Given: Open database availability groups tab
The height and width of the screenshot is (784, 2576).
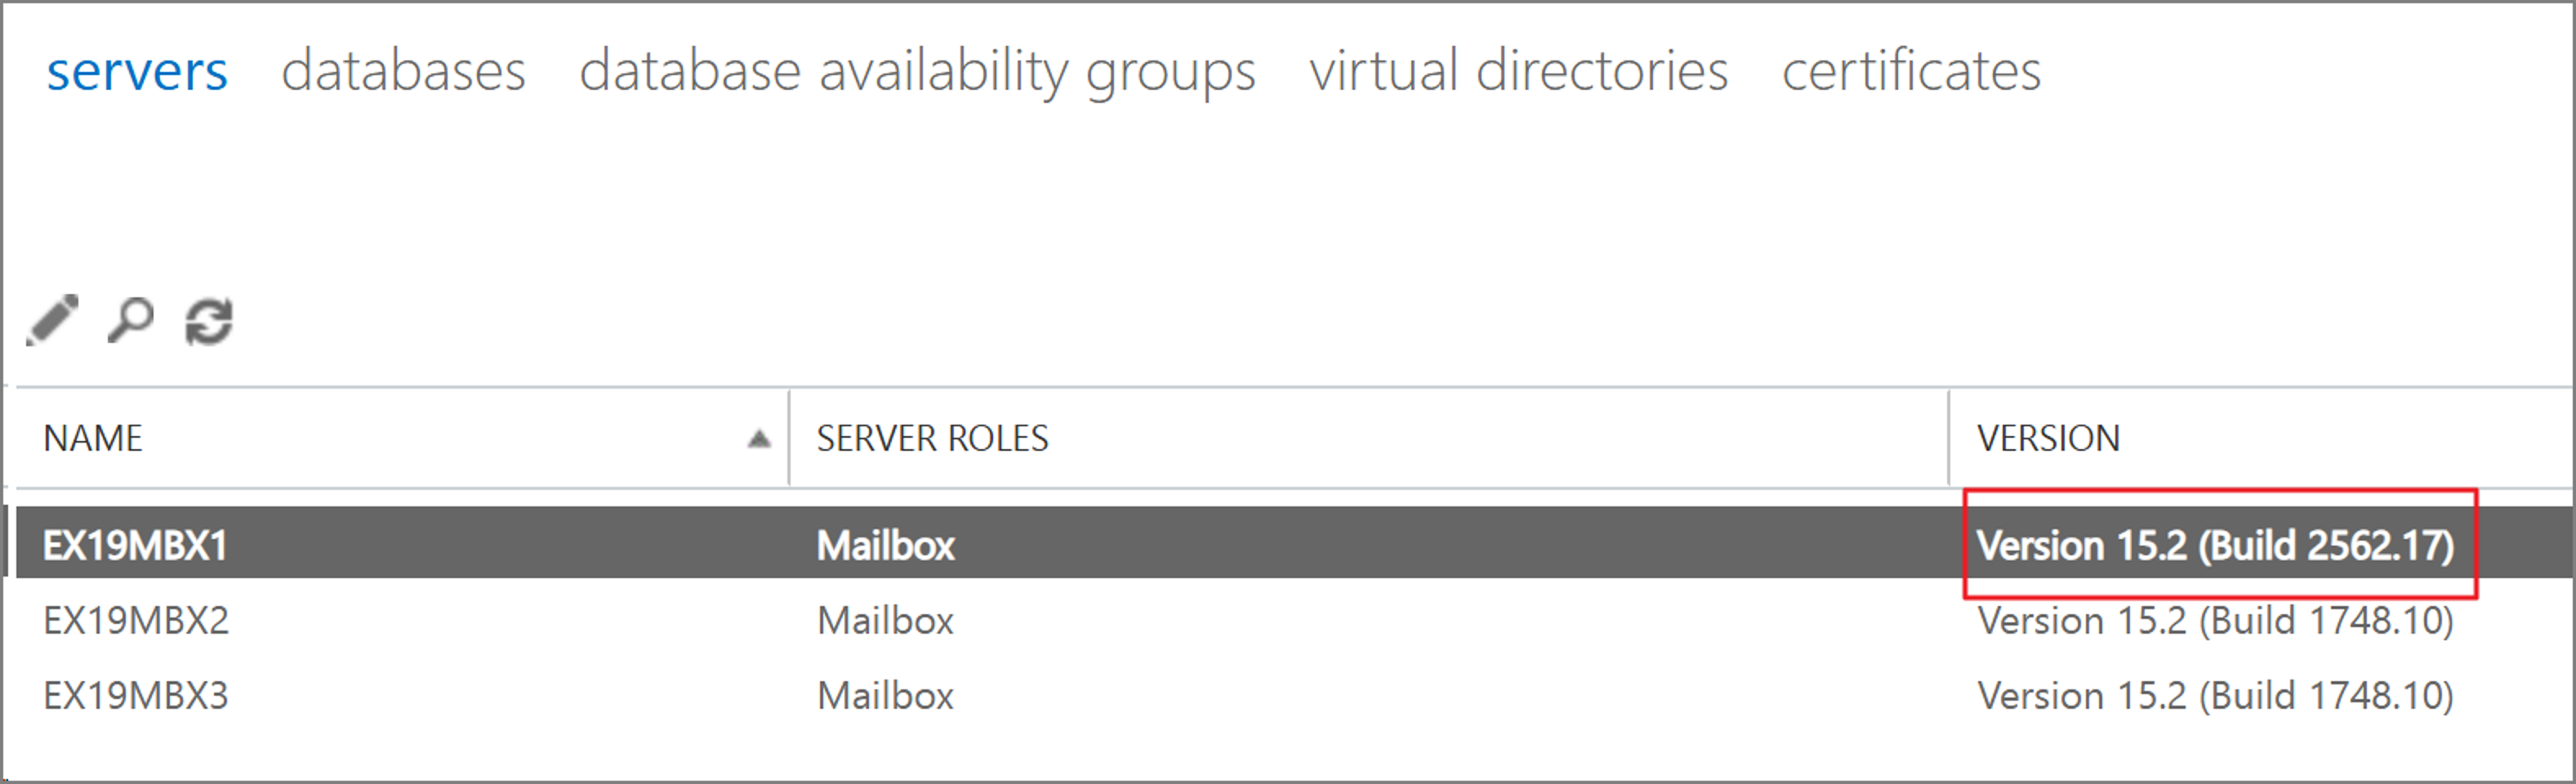Looking at the screenshot, I should pyautogui.click(x=917, y=73).
